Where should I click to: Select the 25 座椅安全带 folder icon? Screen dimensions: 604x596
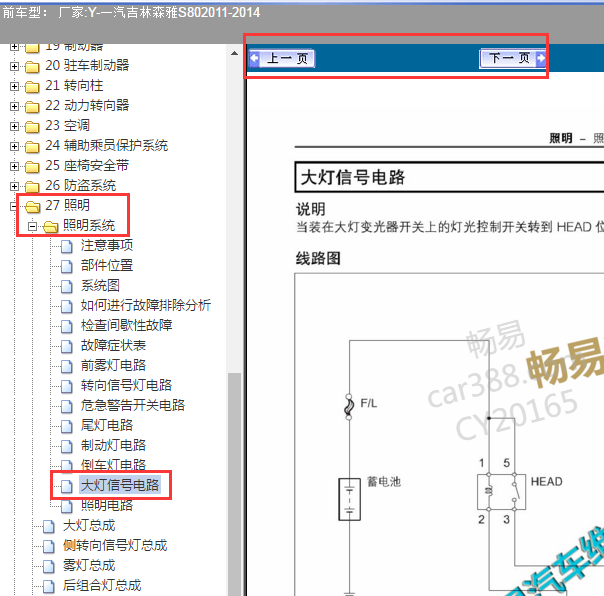(32, 167)
